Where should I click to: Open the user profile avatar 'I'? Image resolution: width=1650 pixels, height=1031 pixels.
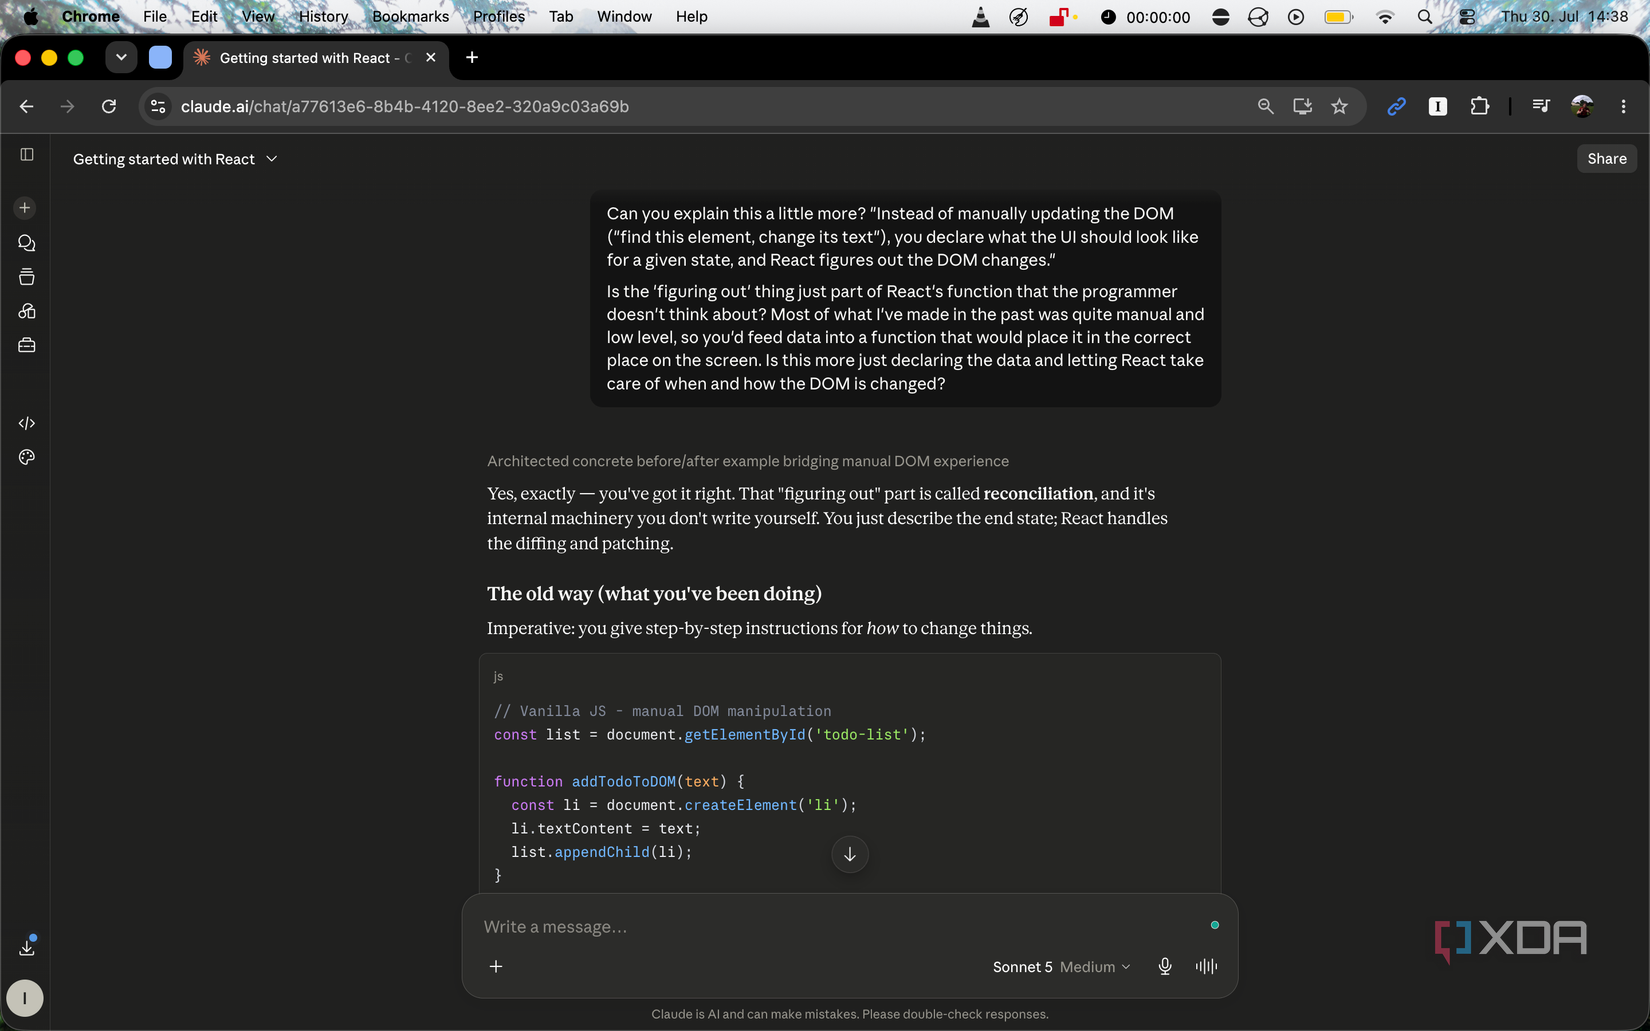[x=25, y=998]
